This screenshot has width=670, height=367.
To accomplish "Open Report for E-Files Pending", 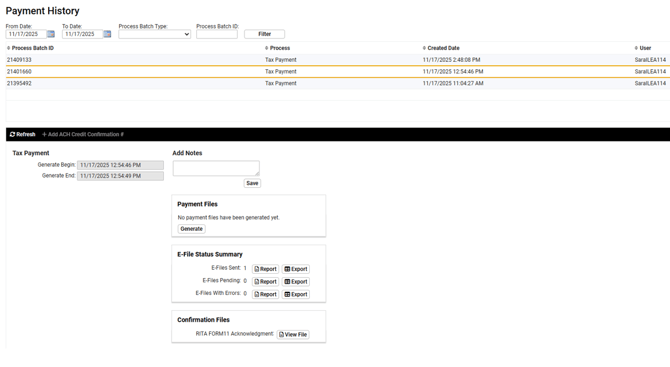I will [x=265, y=282].
